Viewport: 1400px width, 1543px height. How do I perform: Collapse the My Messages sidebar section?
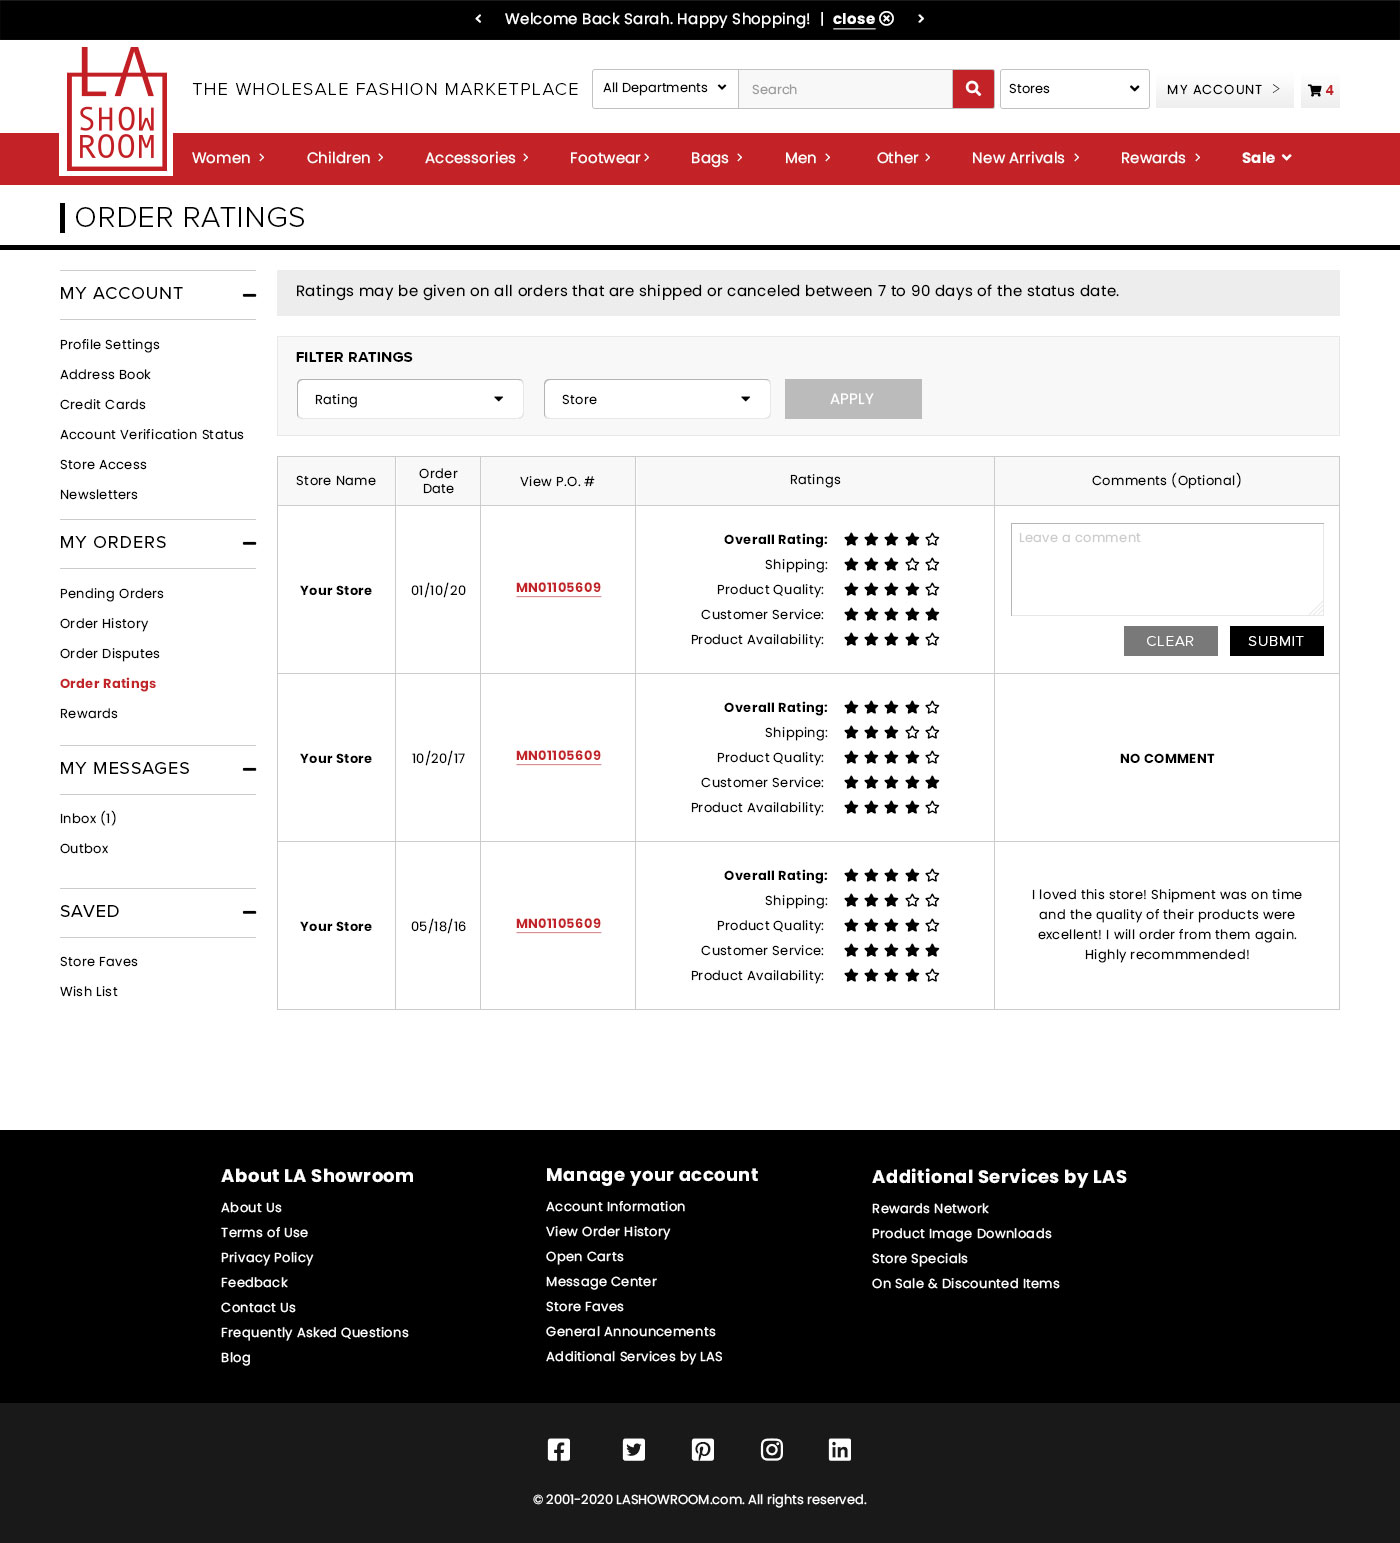coord(249,769)
